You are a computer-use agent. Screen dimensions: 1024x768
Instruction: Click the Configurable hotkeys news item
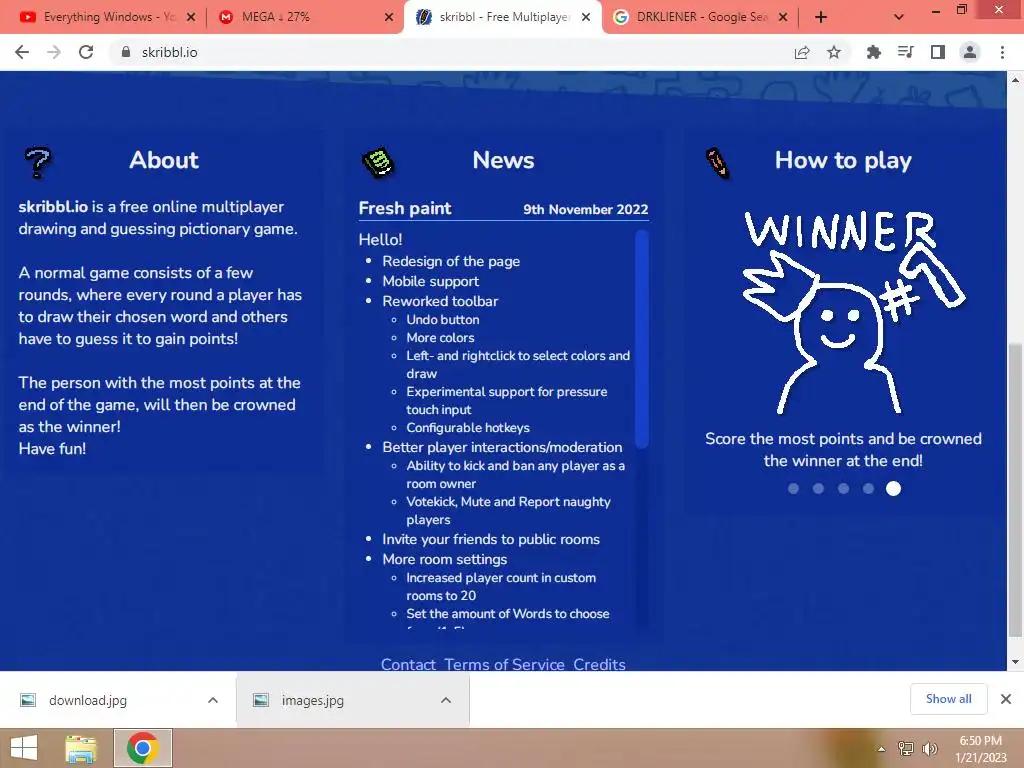(x=468, y=428)
